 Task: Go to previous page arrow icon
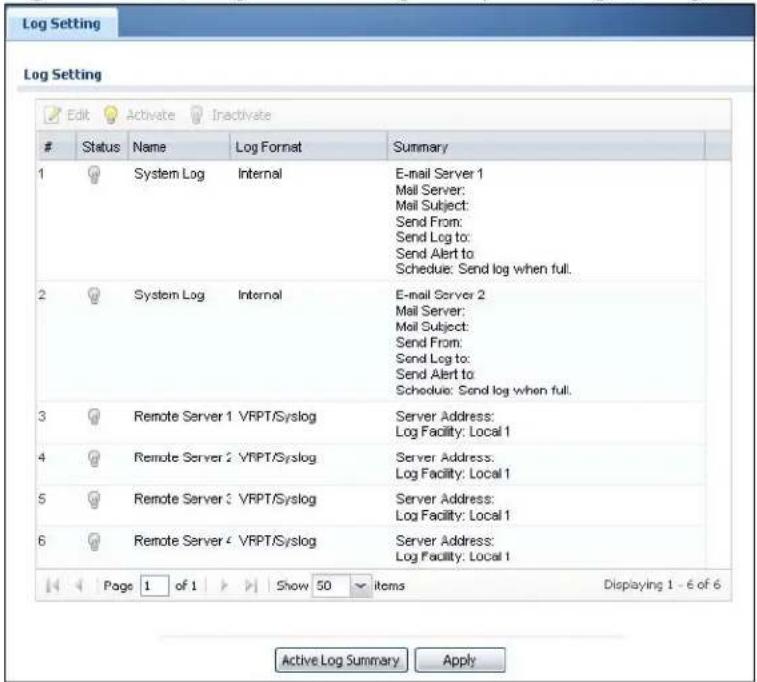[79, 585]
